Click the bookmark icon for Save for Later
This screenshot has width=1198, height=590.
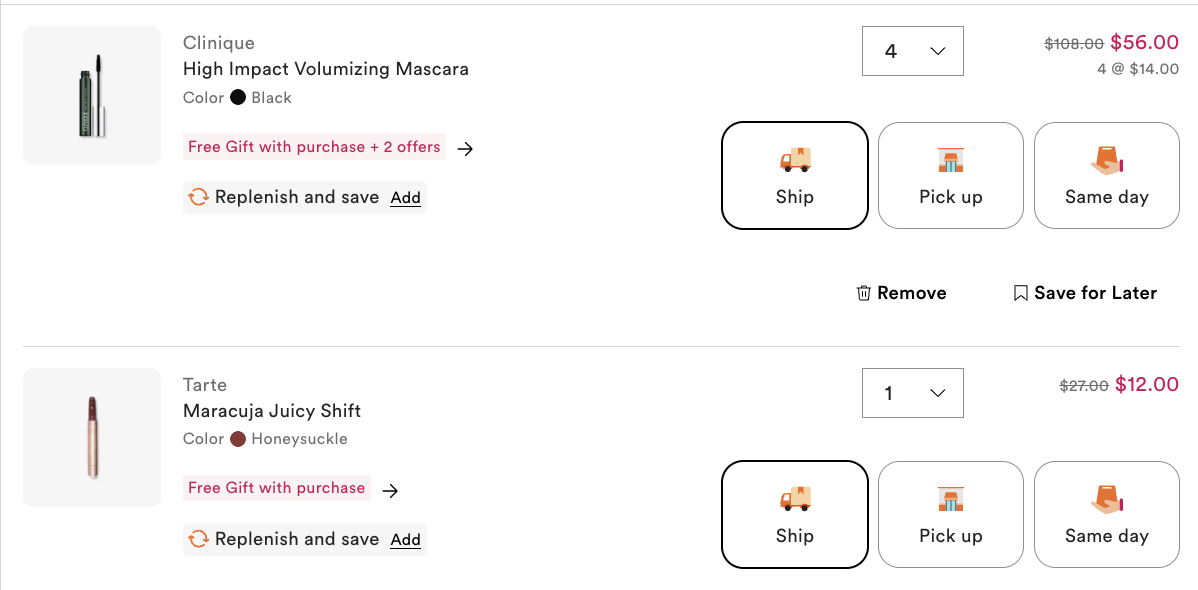click(1020, 293)
